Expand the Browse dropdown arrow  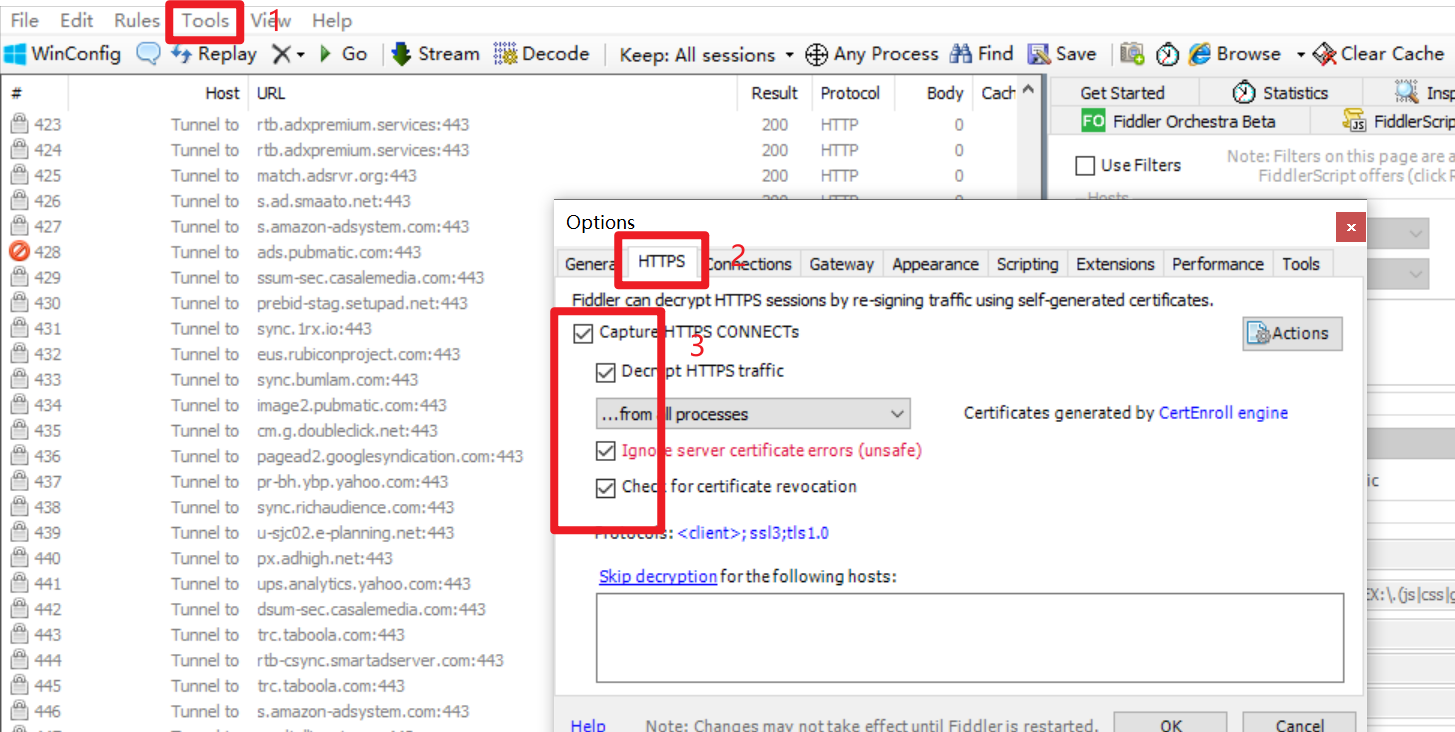click(x=1300, y=54)
